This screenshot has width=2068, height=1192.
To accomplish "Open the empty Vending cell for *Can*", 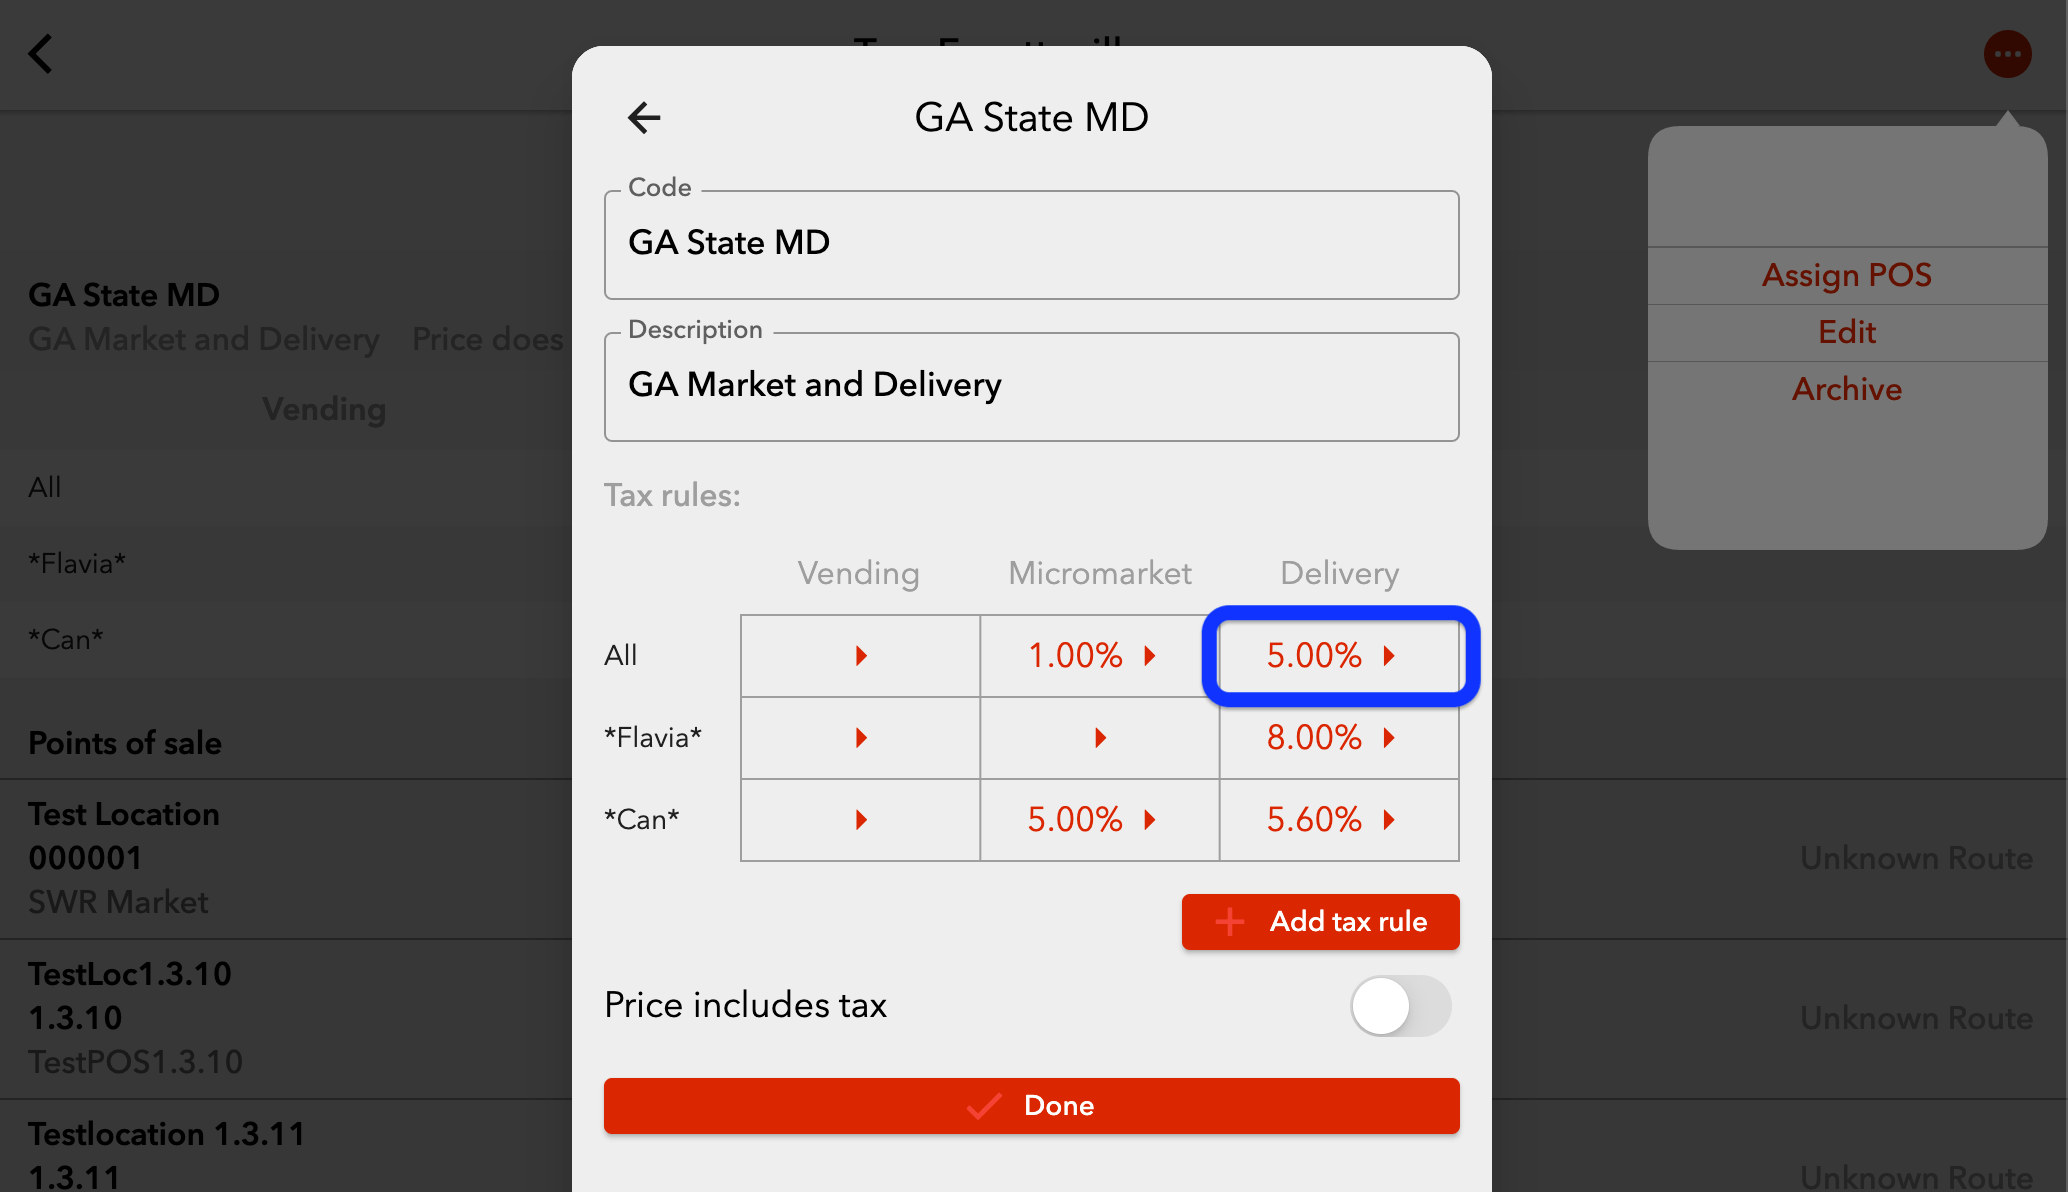I will coord(860,820).
